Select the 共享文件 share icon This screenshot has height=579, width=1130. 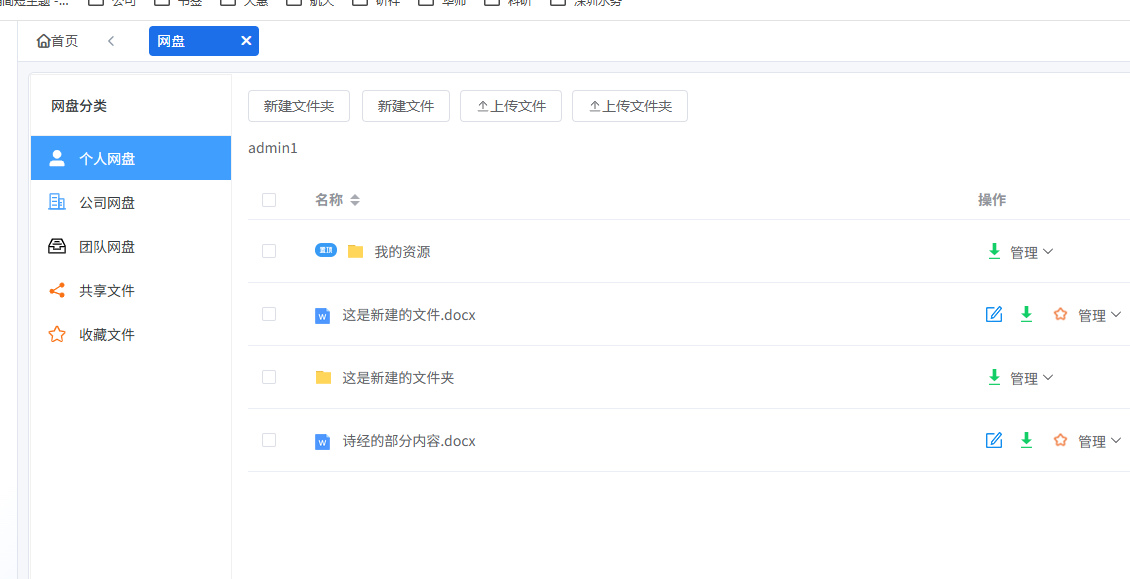[x=57, y=291]
